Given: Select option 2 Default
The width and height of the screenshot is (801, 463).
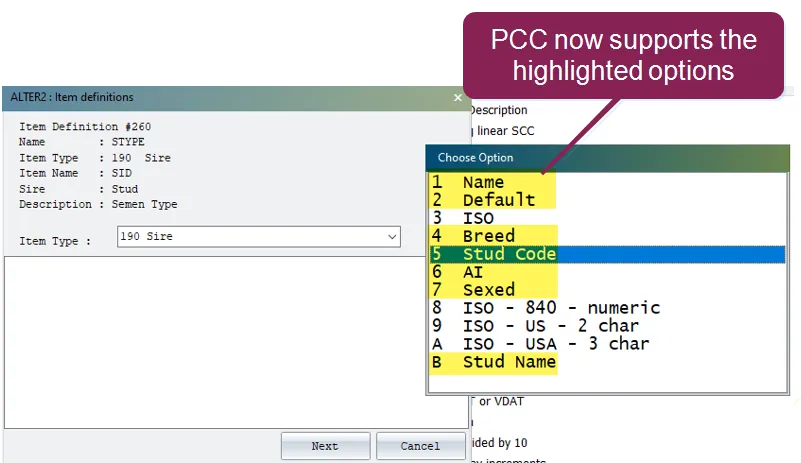Looking at the screenshot, I should [x=607, y=200].
